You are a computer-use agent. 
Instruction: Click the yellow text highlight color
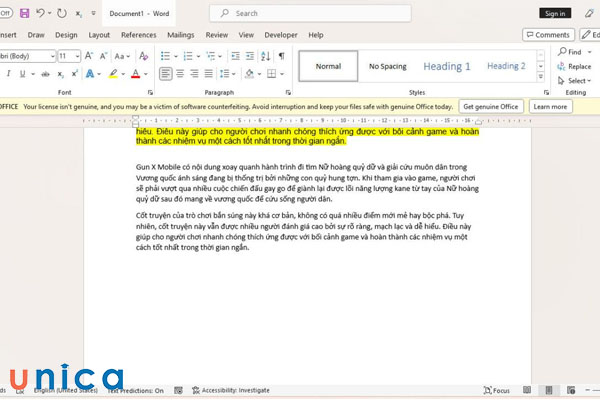113,74
